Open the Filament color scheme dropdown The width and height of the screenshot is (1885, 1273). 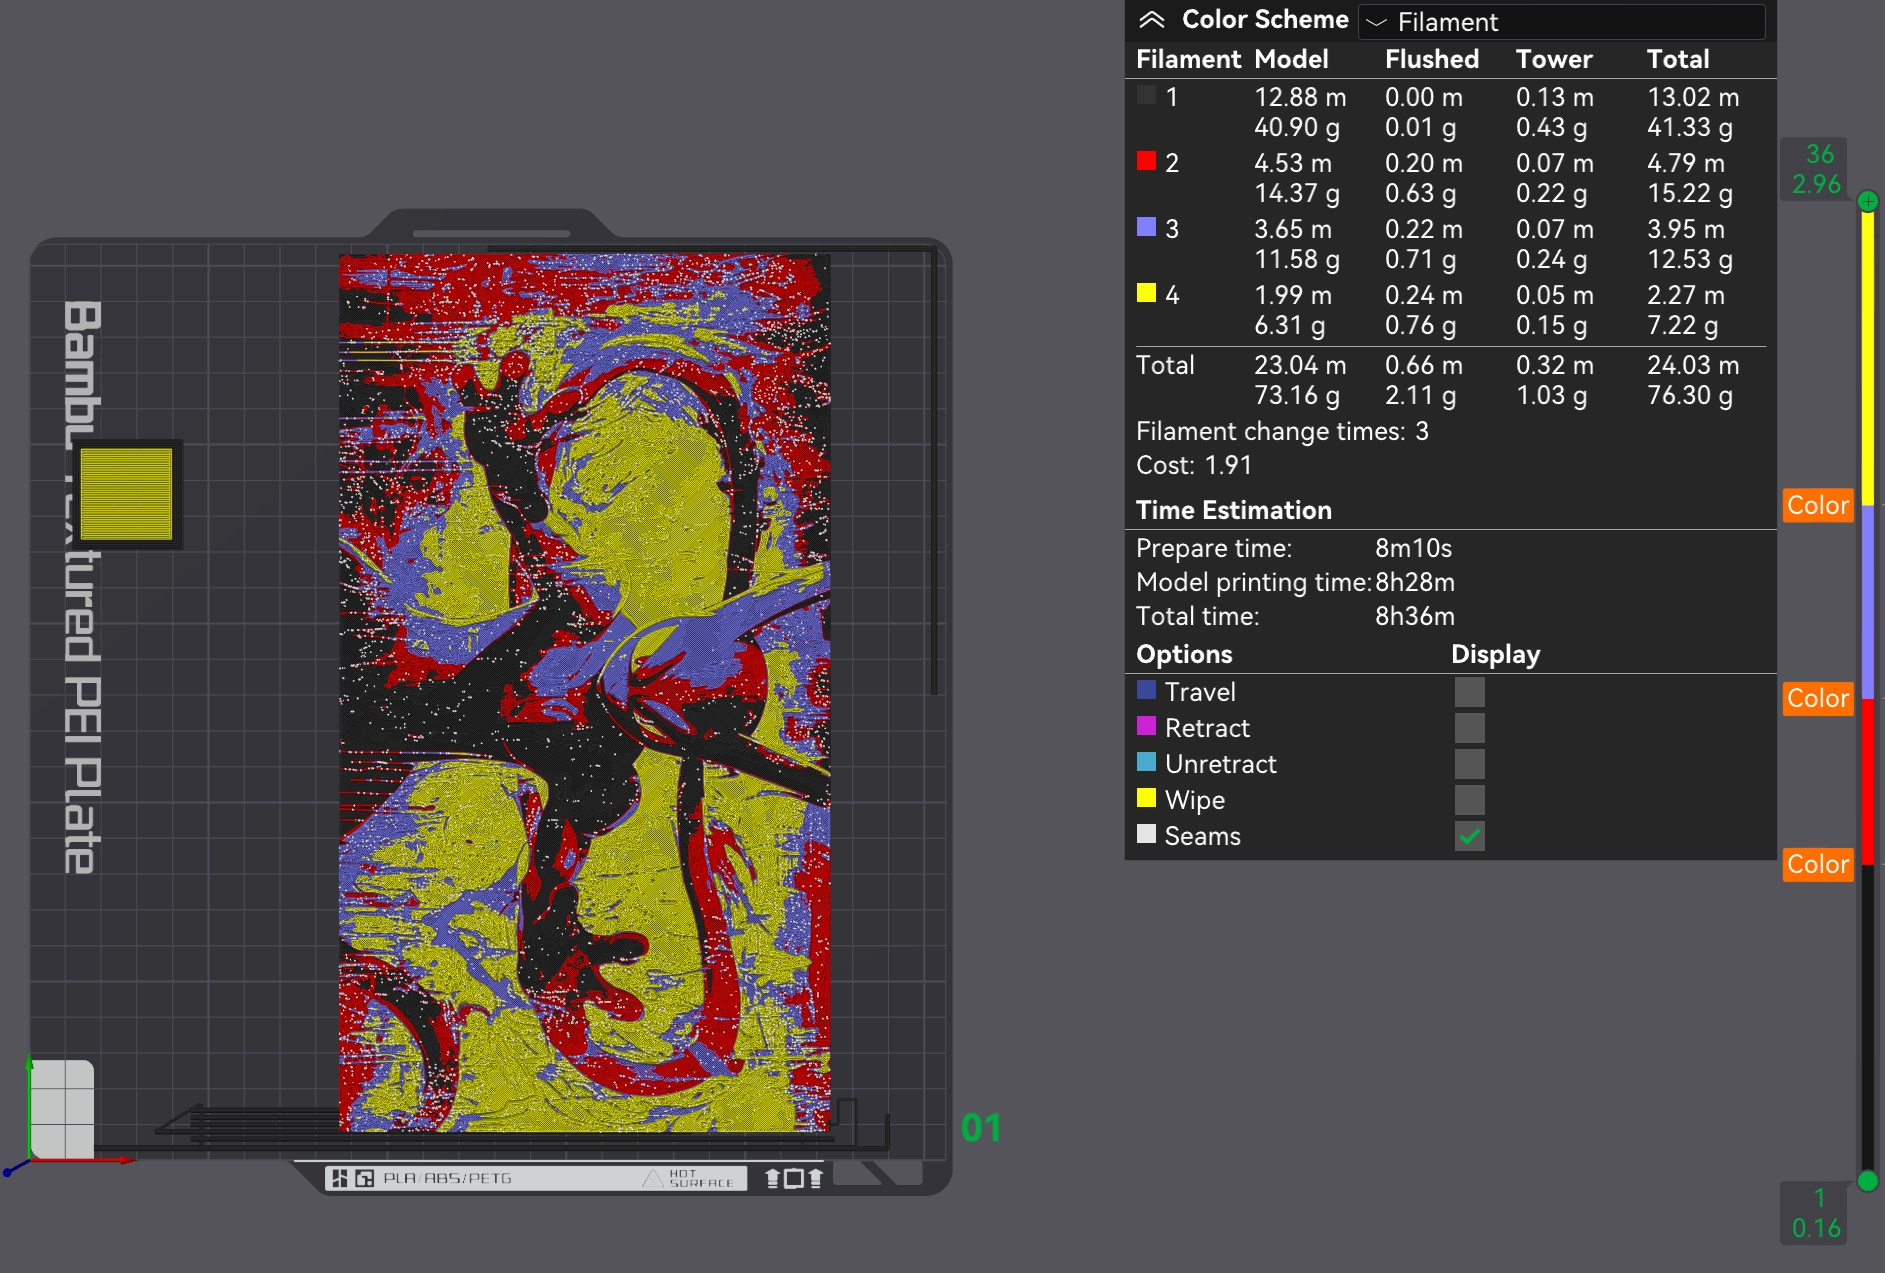(x=1561, y=21)
